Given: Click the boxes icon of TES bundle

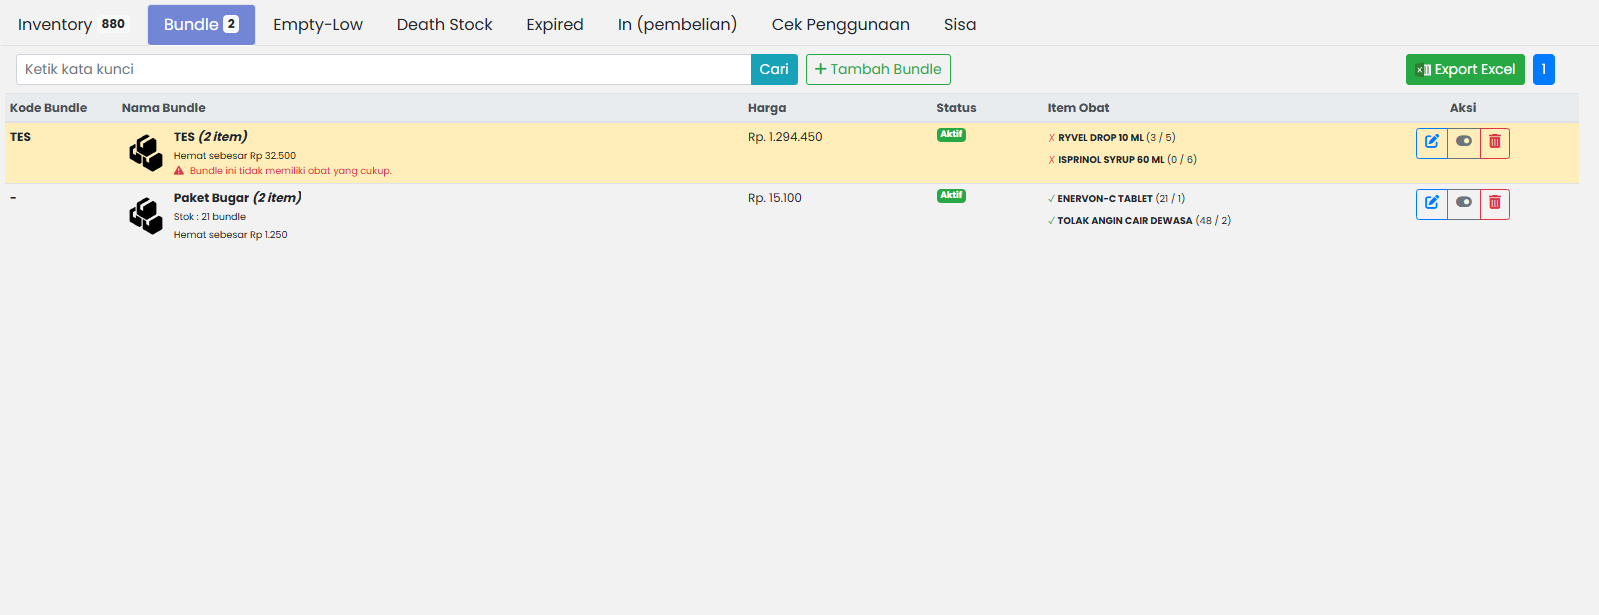Looking at the screenshot, I should (146, 153).
